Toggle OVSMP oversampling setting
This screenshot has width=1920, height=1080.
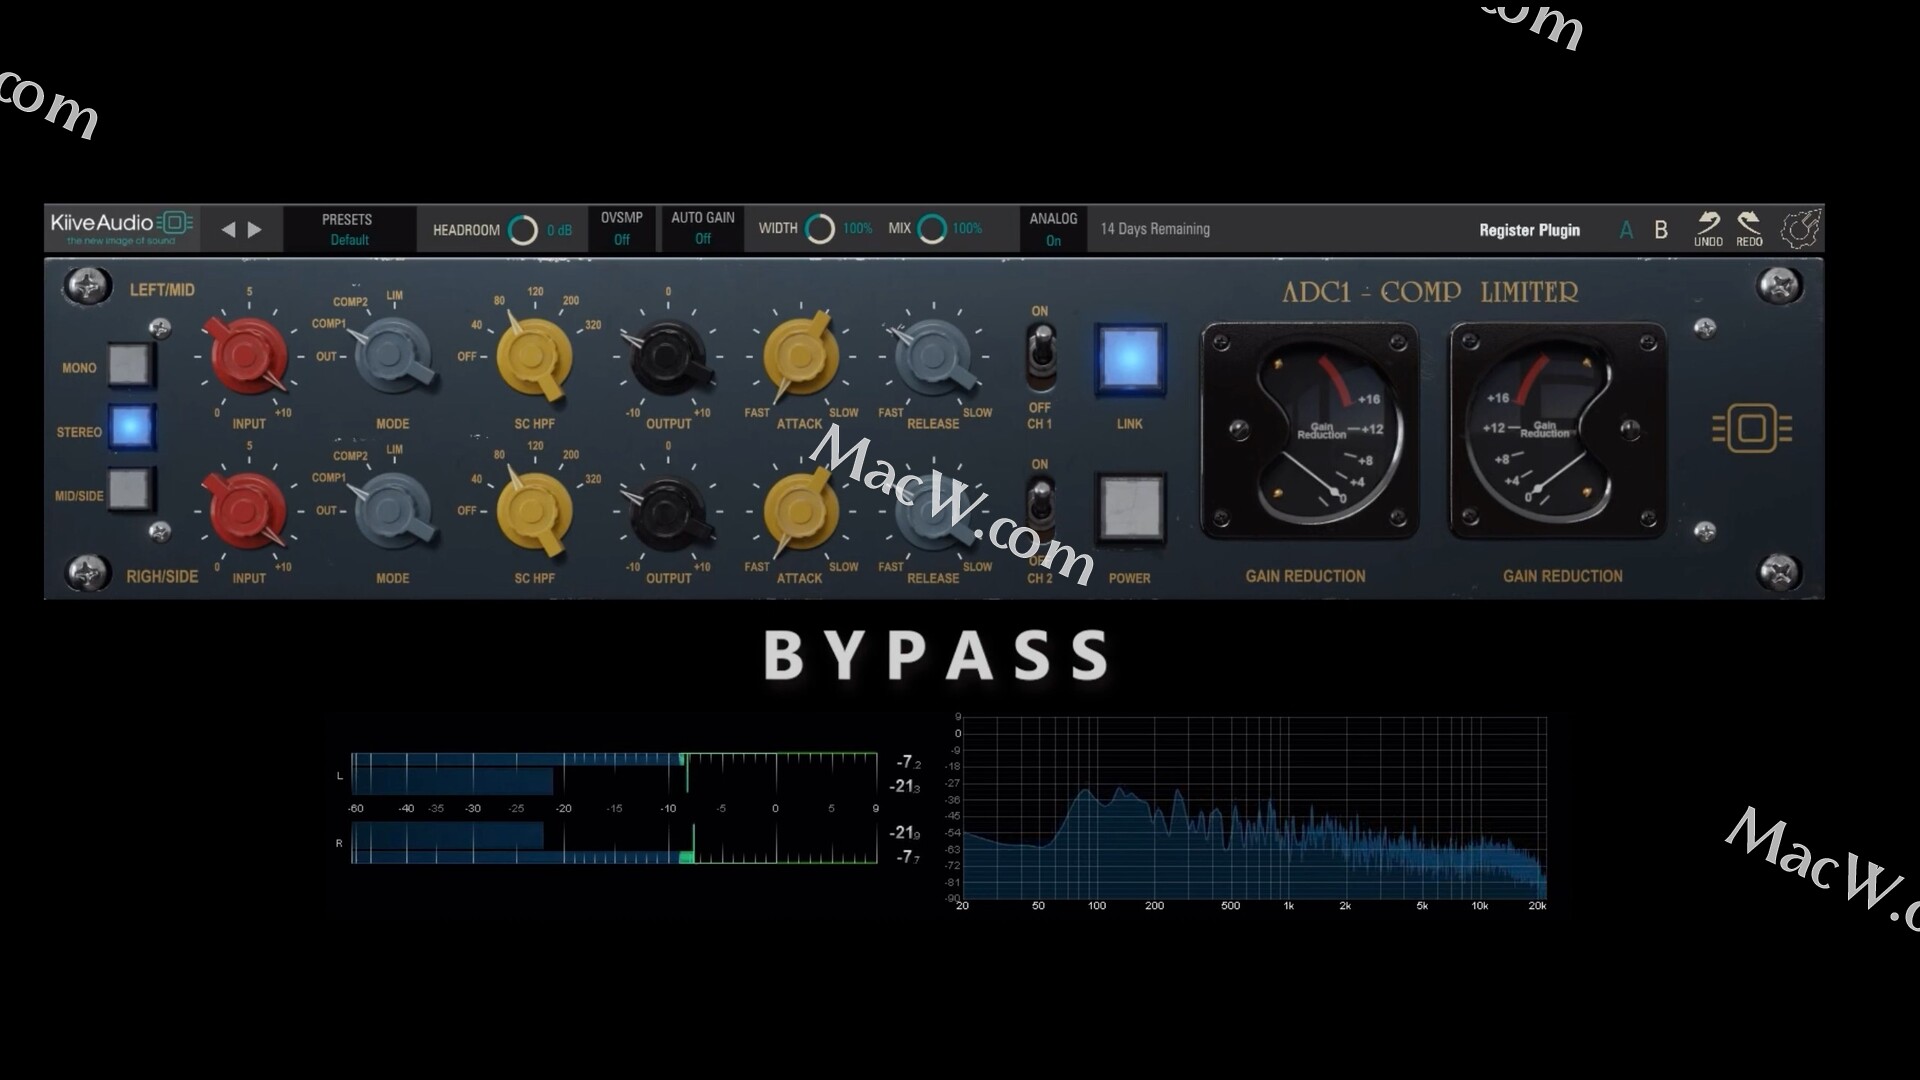[x=621, y=228]
